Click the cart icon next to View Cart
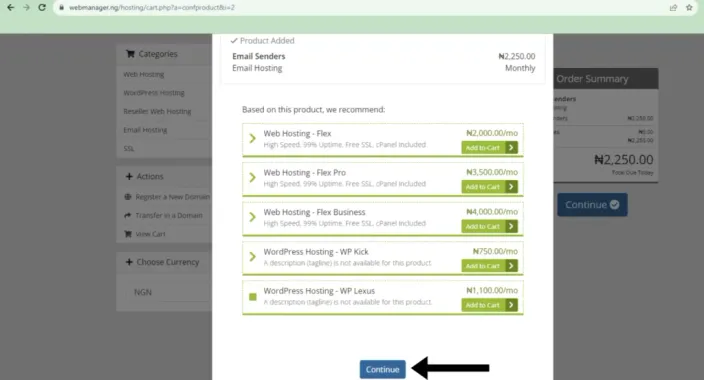 coord(128,234)
